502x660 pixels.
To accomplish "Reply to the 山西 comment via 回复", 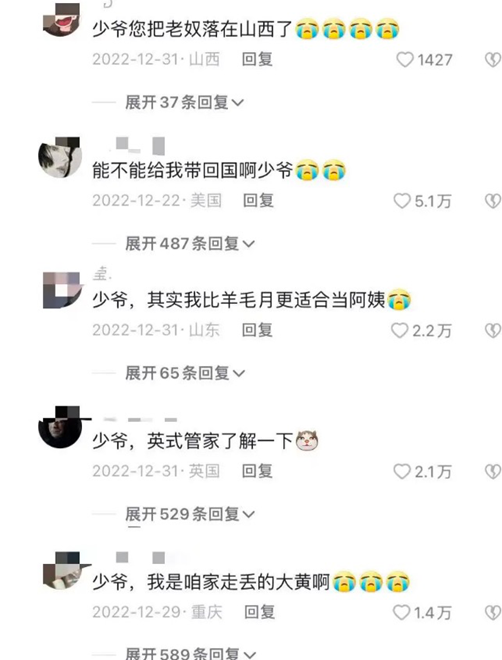I will pyautogui.click(x=257, y=59).
